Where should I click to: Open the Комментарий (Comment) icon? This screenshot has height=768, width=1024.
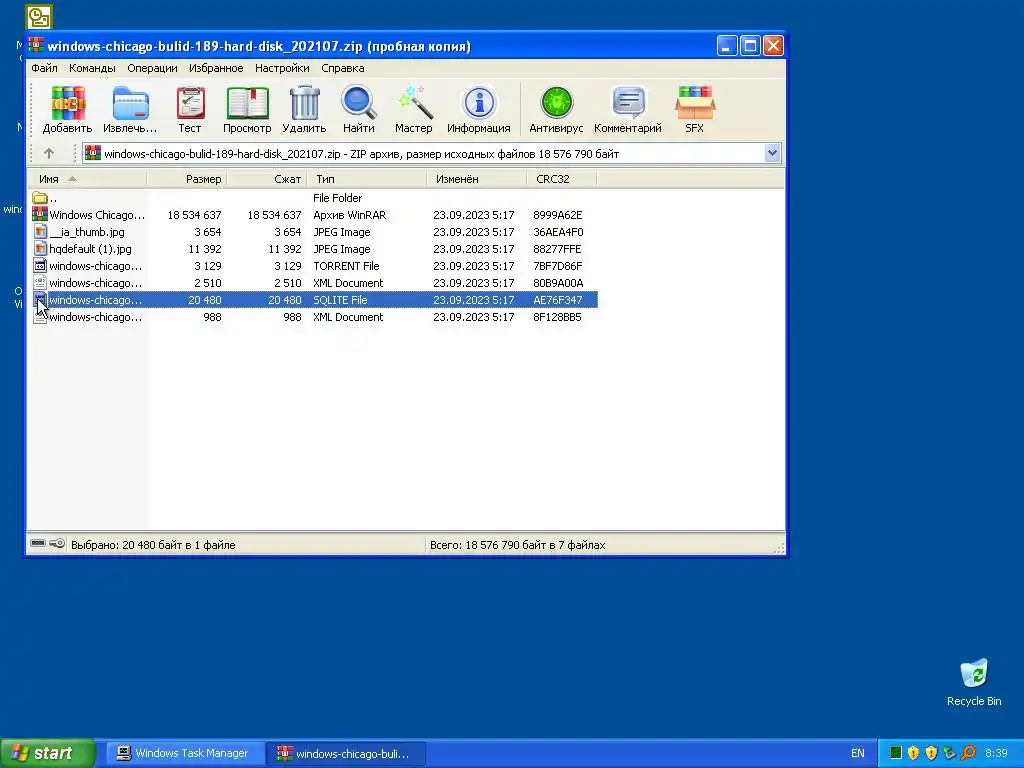tap(628, 103)
